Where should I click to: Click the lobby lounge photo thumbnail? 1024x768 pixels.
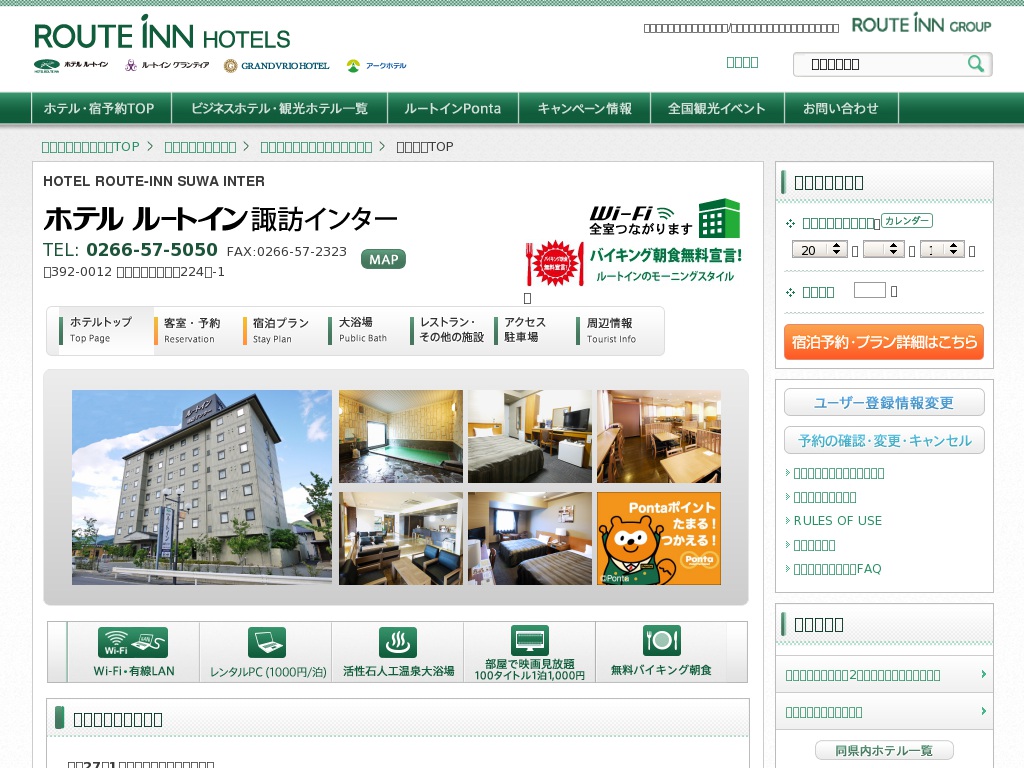point(401,538)
